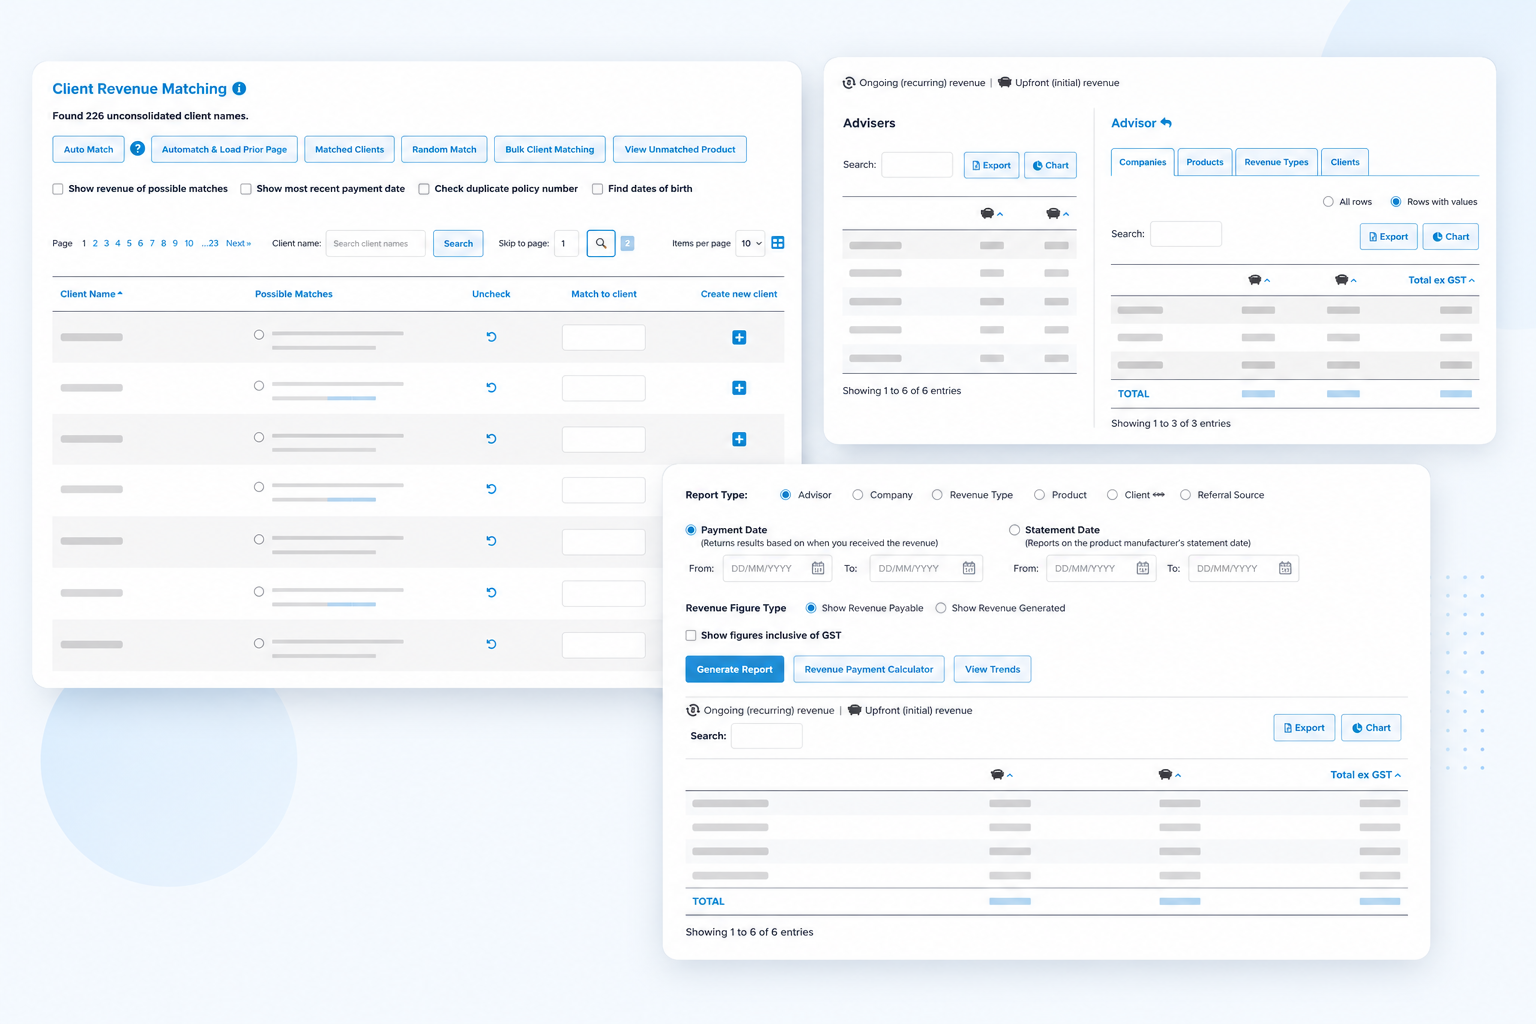Click create new client plus in first row

click(x=739, y=338)
